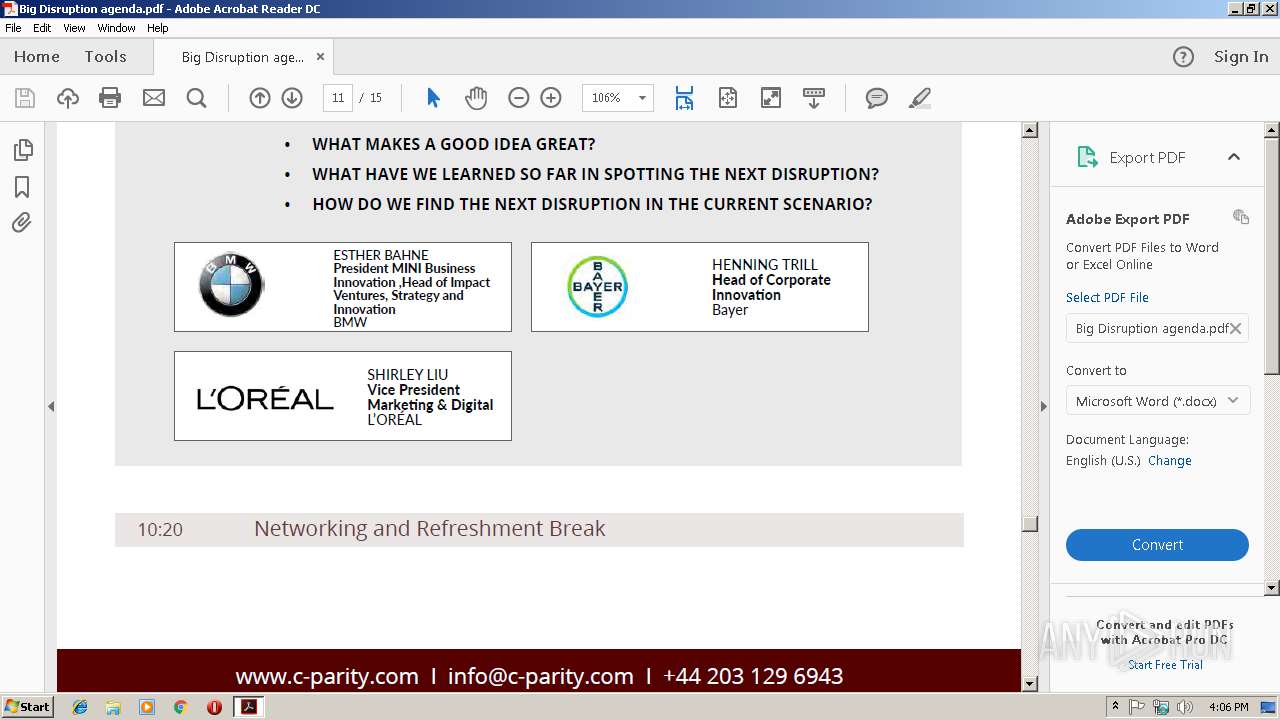Change the document language

(1170, 460)
